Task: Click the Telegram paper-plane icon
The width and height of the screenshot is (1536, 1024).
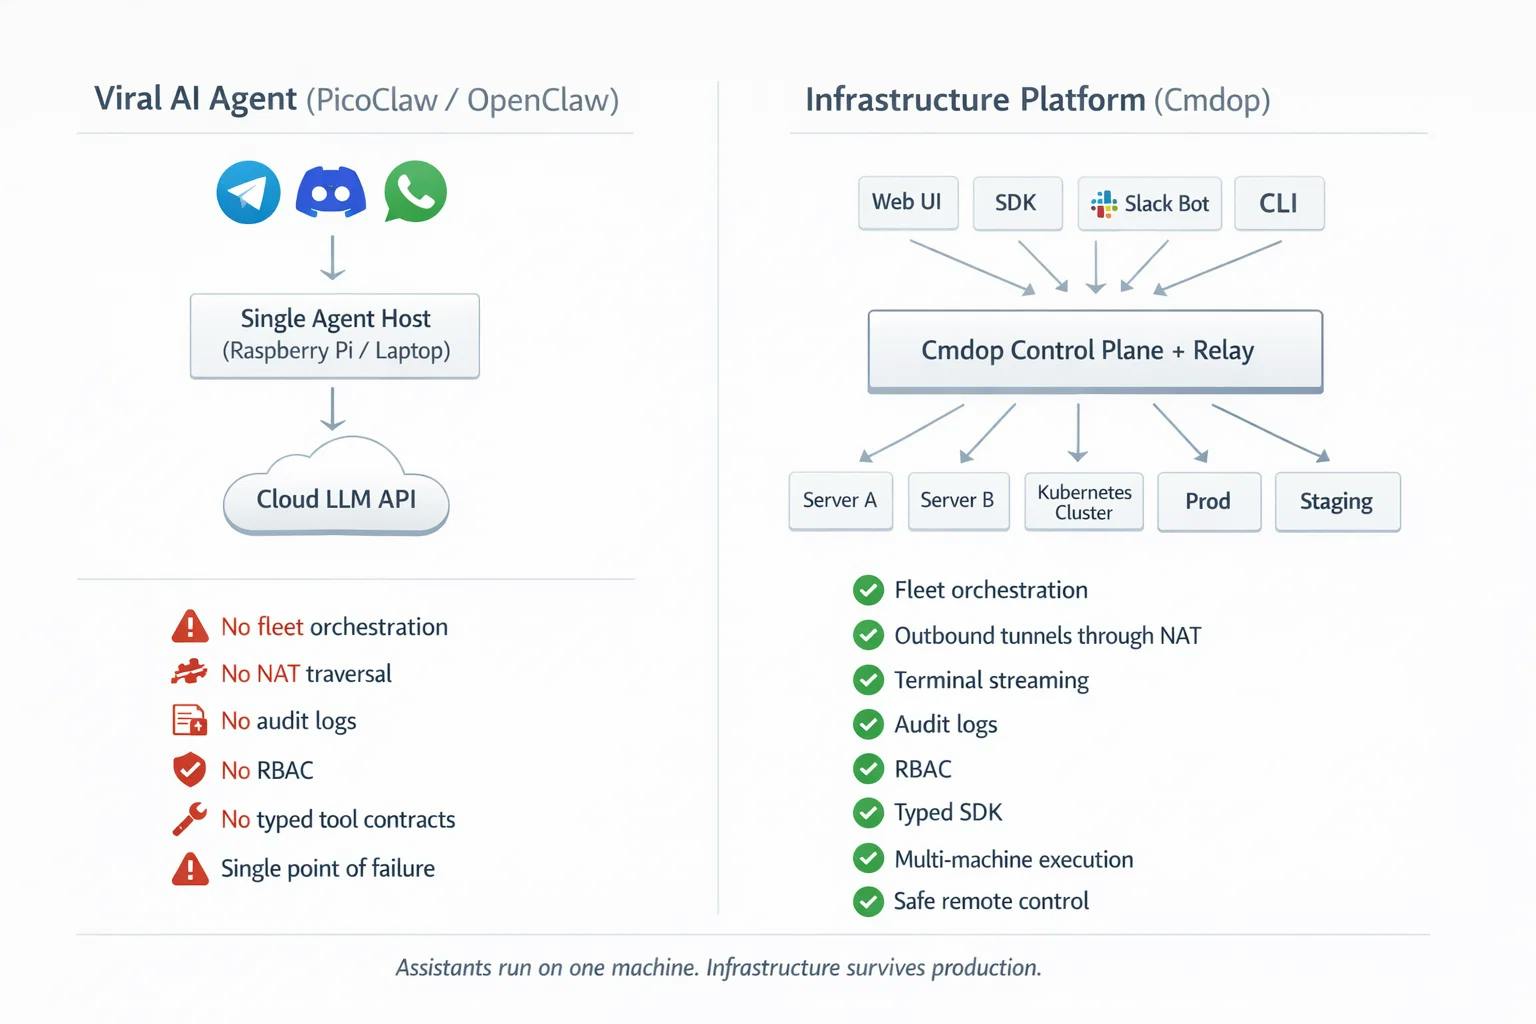Action: click(x=248, y=192)
